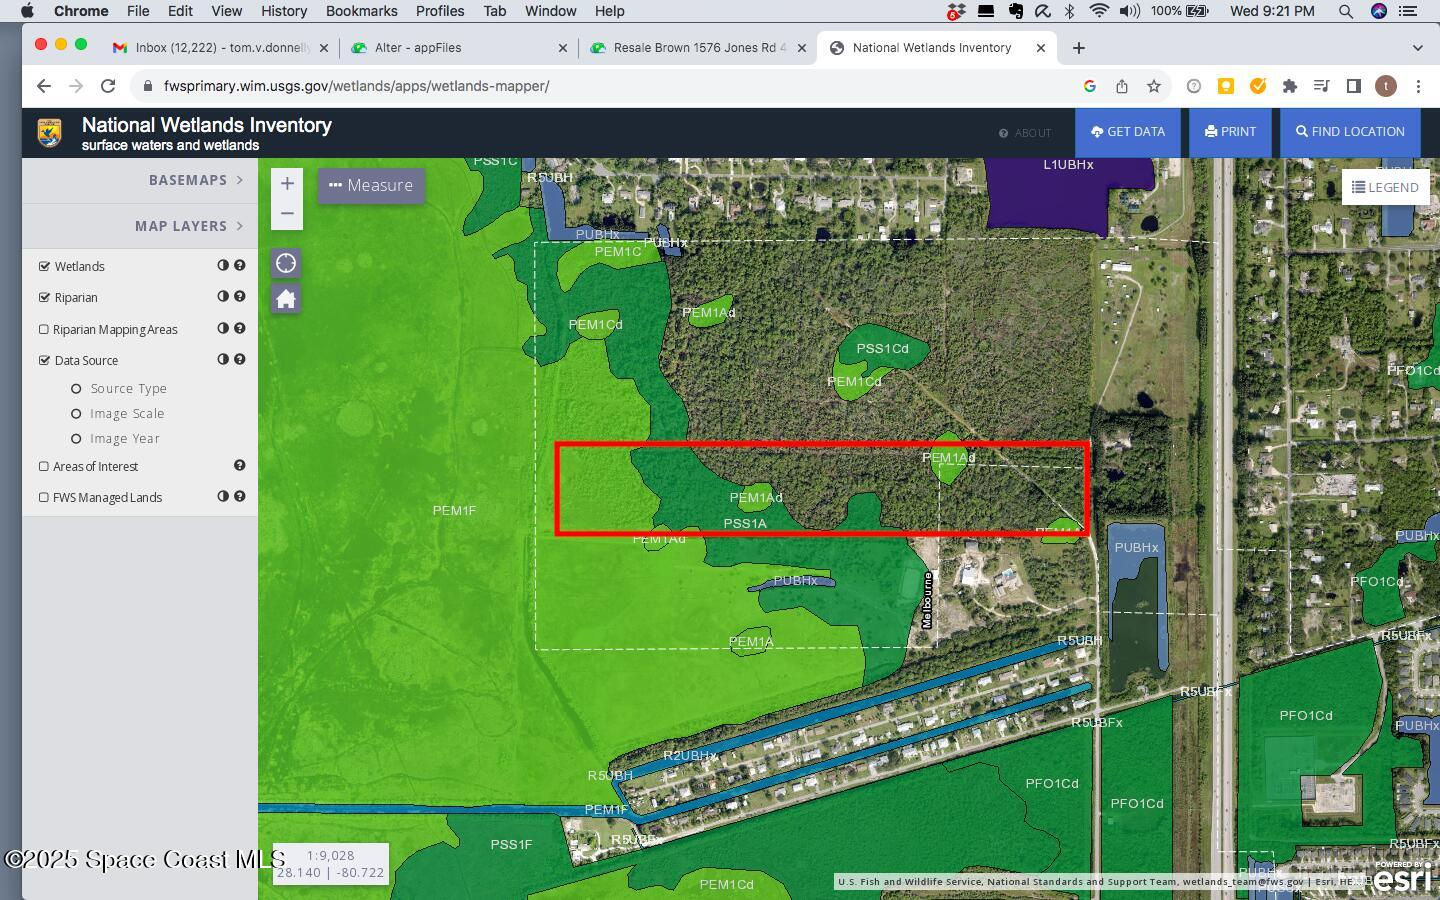Switch to the Gmail Inbox tab
Viewport: 1440px width, 900px height.
click(x=221, y=48)
